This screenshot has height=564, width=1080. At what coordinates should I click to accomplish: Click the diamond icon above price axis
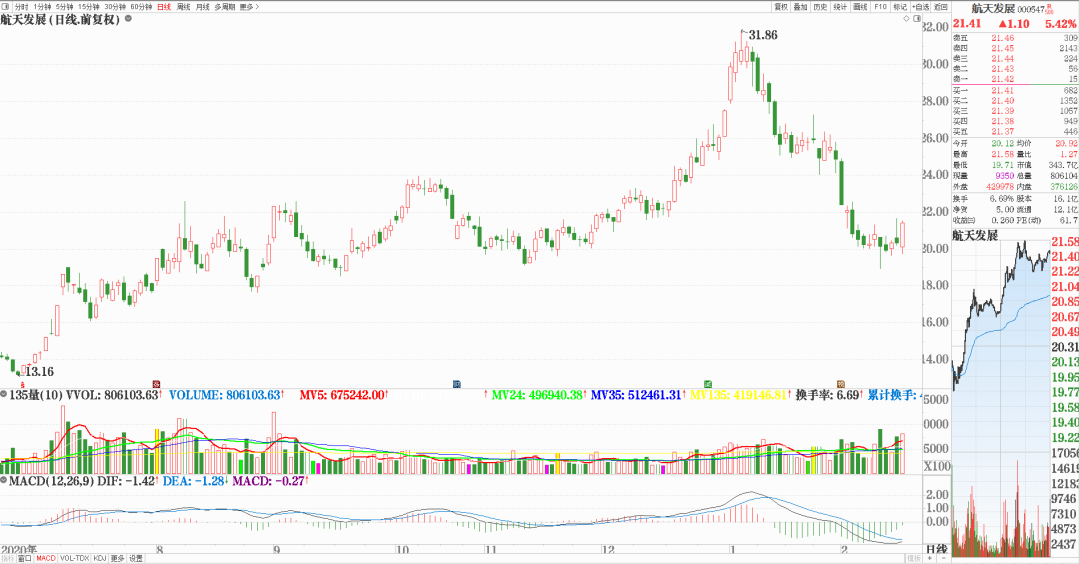click(x=906, y=19)
